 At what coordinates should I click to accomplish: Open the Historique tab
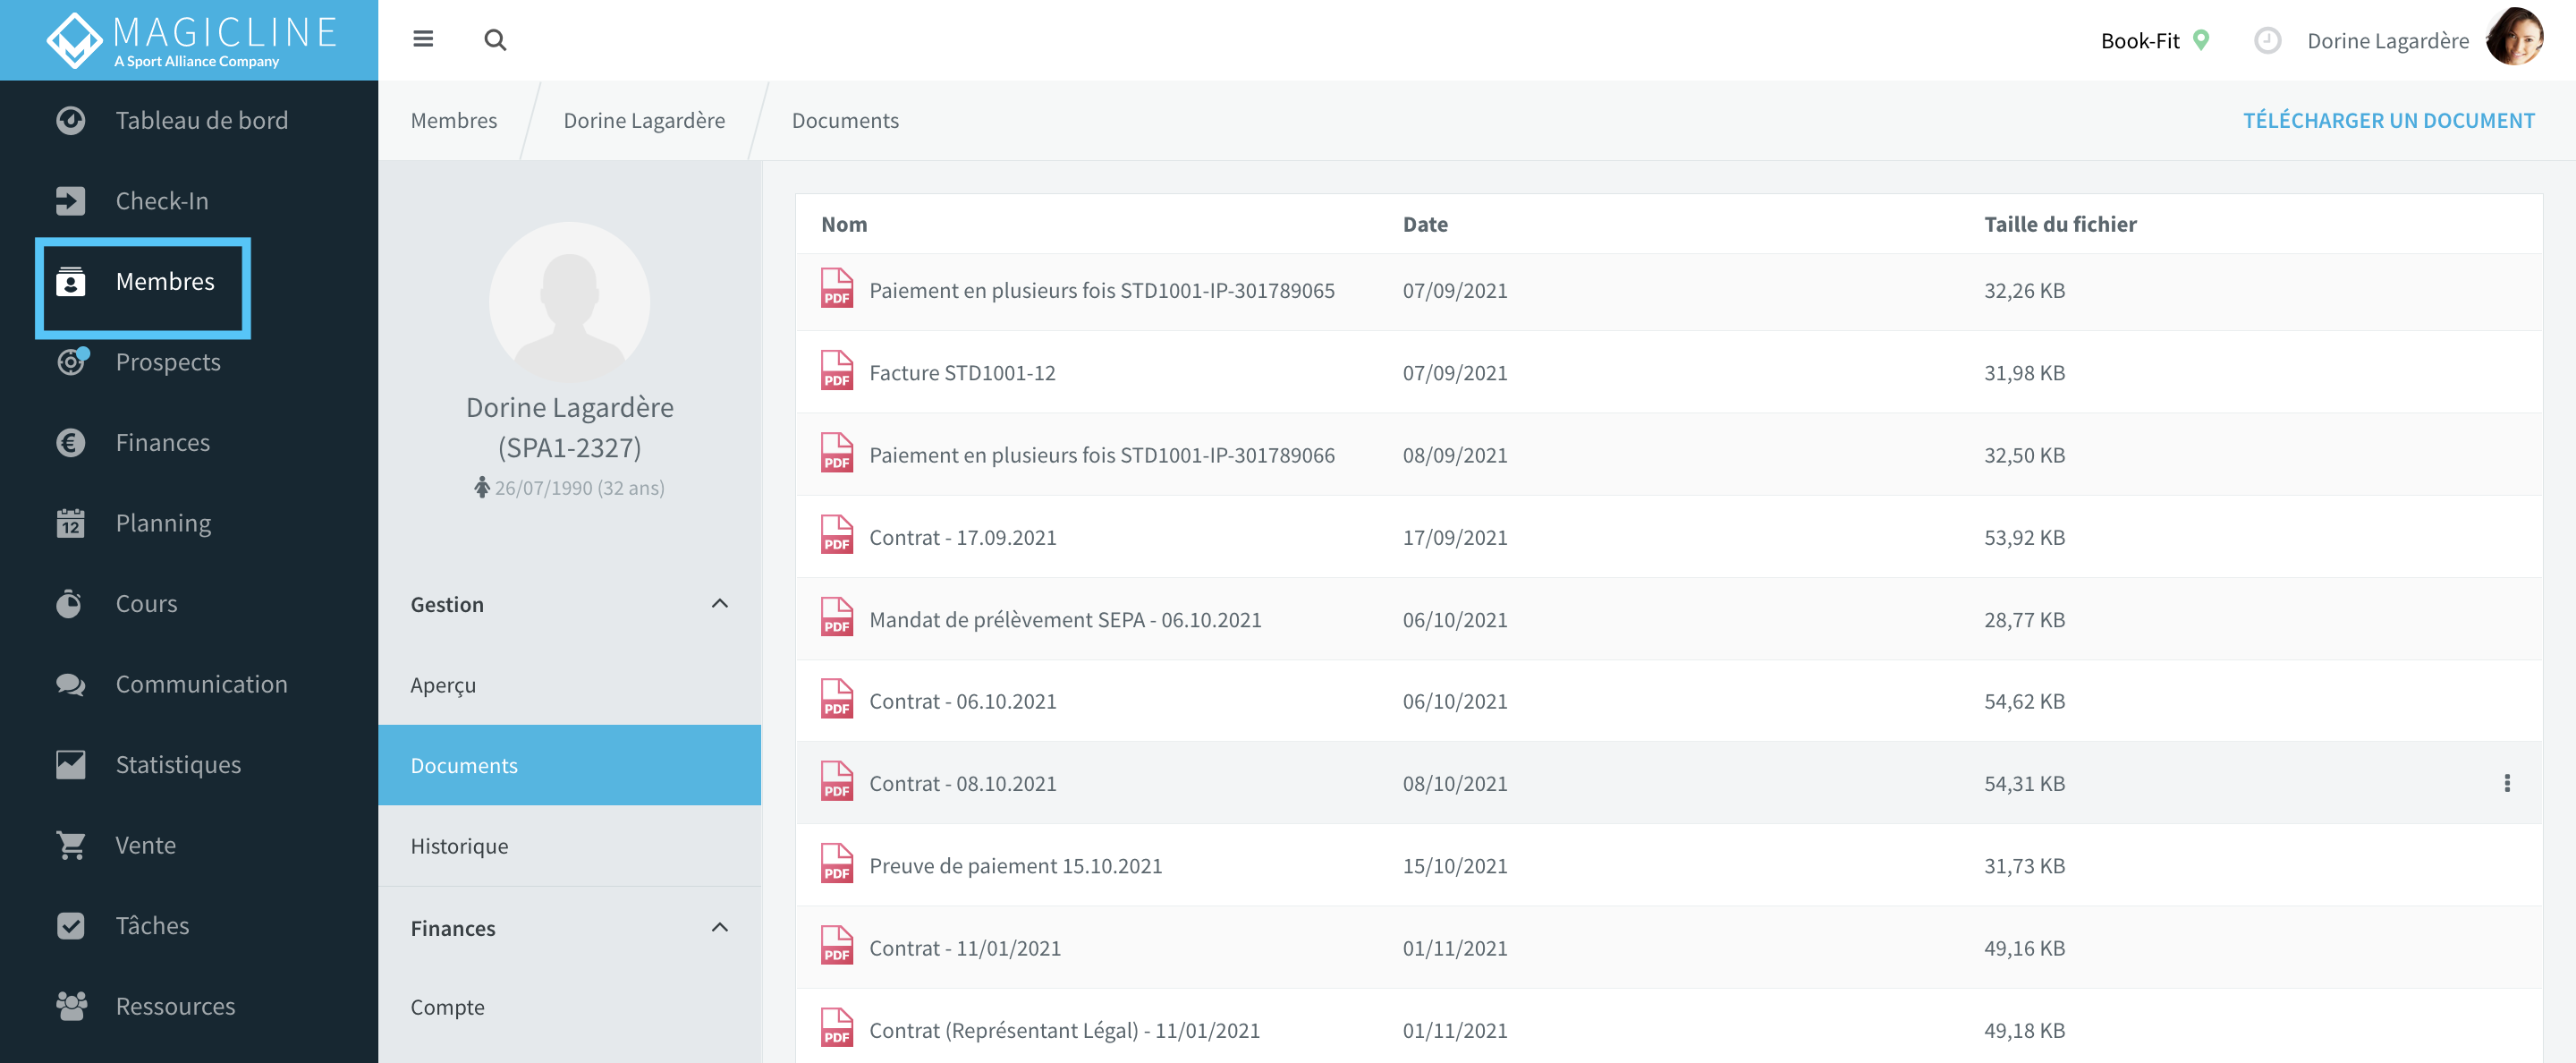coord(569,846)
